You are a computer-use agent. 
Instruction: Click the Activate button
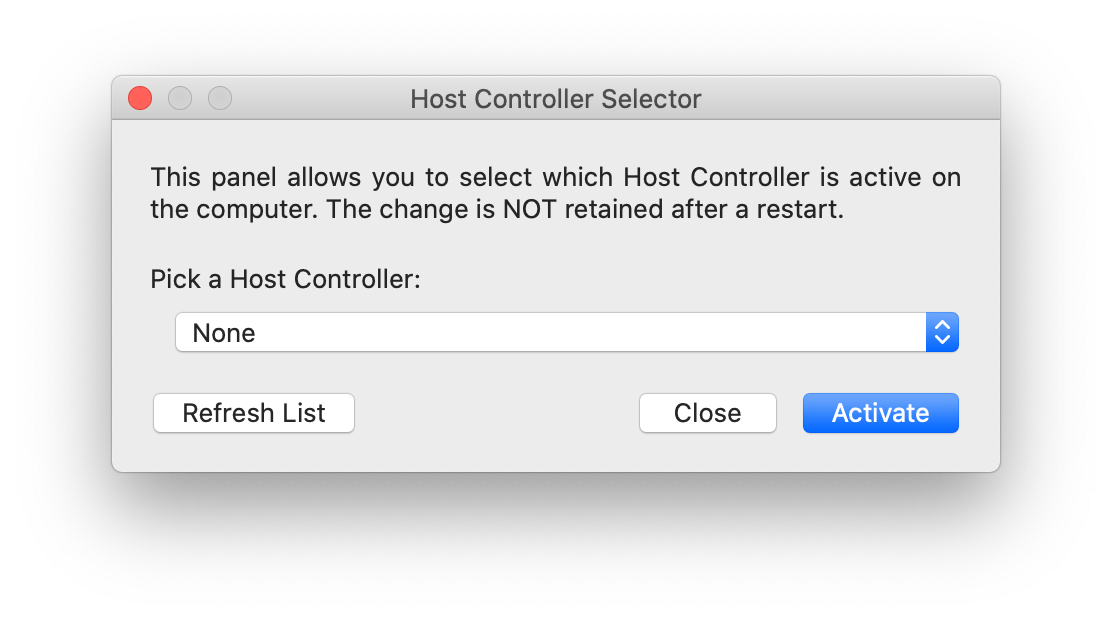click(x=880, y=413)
